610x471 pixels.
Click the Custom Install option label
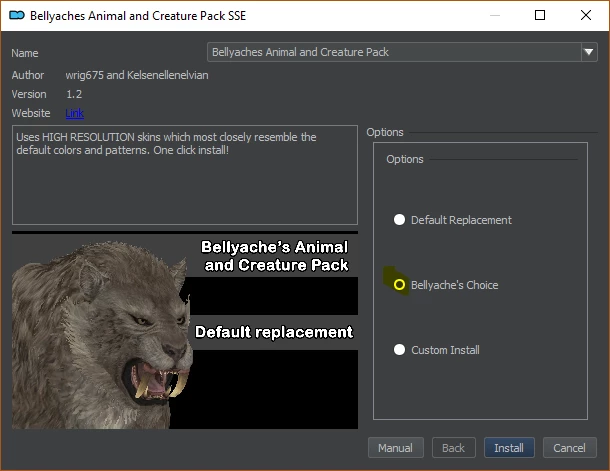(x=445, y=350)
